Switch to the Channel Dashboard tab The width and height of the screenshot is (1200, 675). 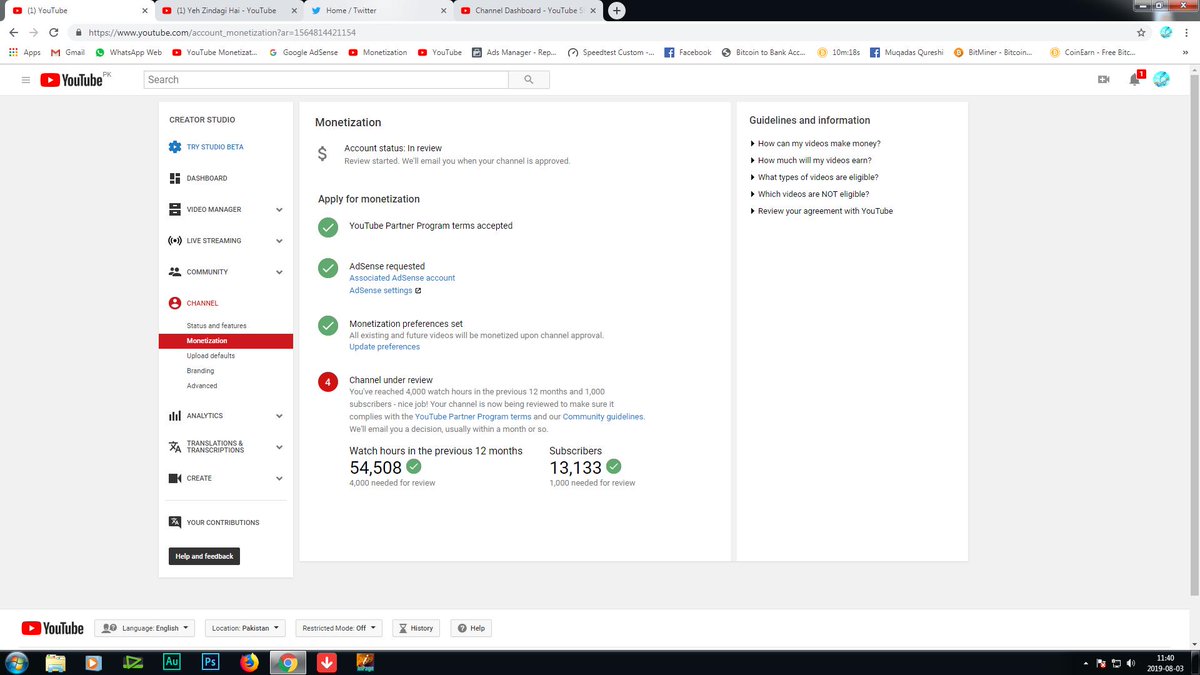click(527, 11)
